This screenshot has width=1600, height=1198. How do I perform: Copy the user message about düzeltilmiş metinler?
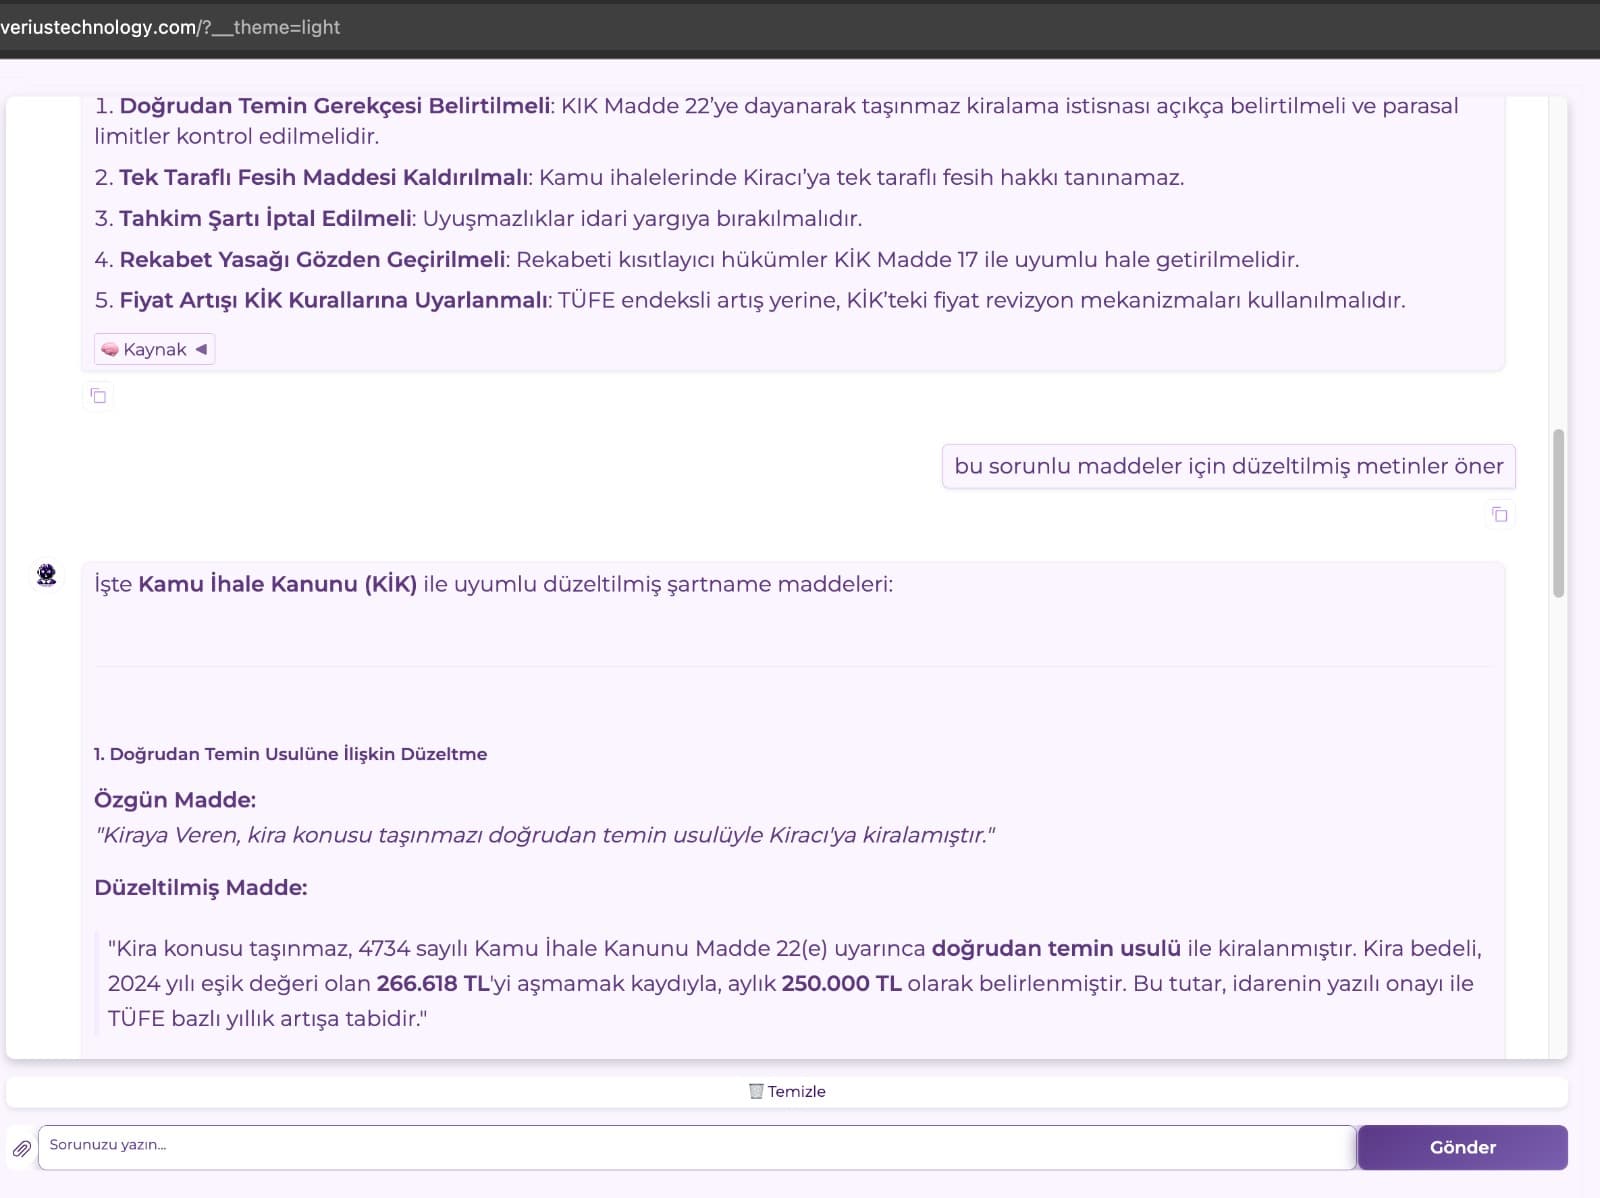(1499, 514)
